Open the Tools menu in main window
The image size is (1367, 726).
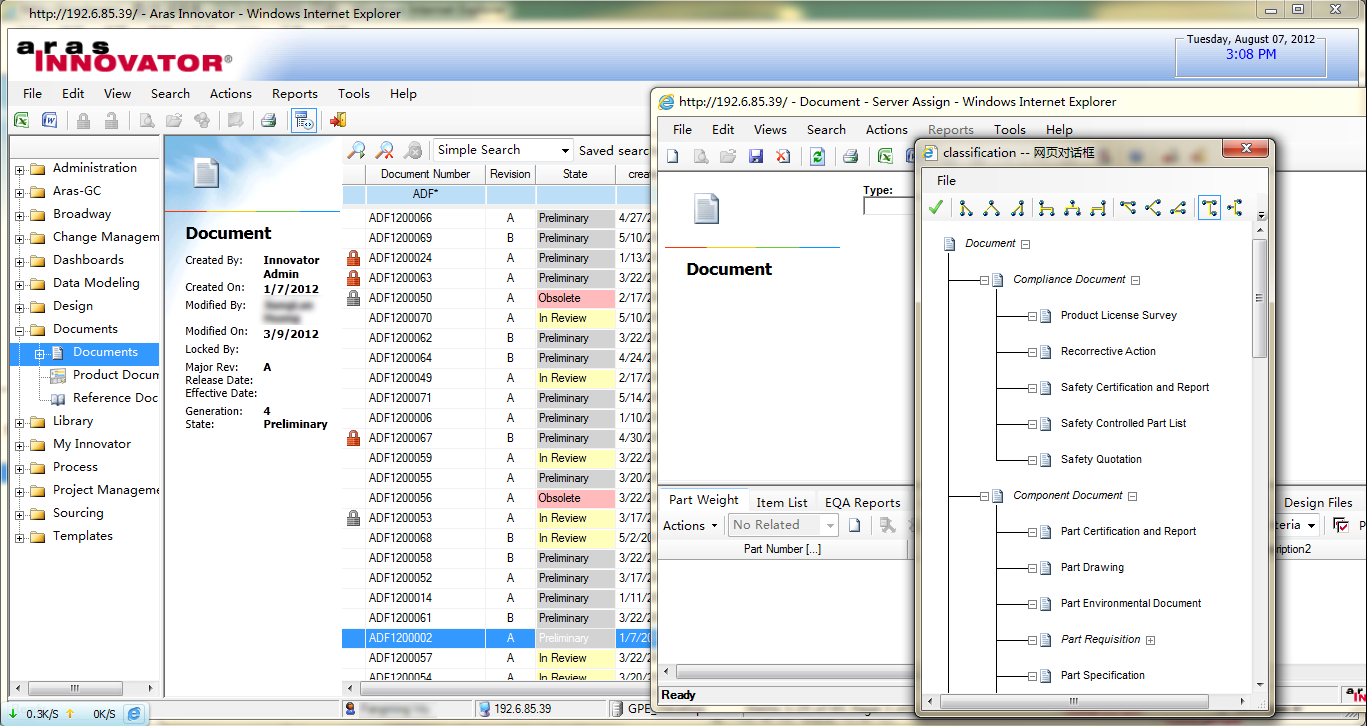353,94
